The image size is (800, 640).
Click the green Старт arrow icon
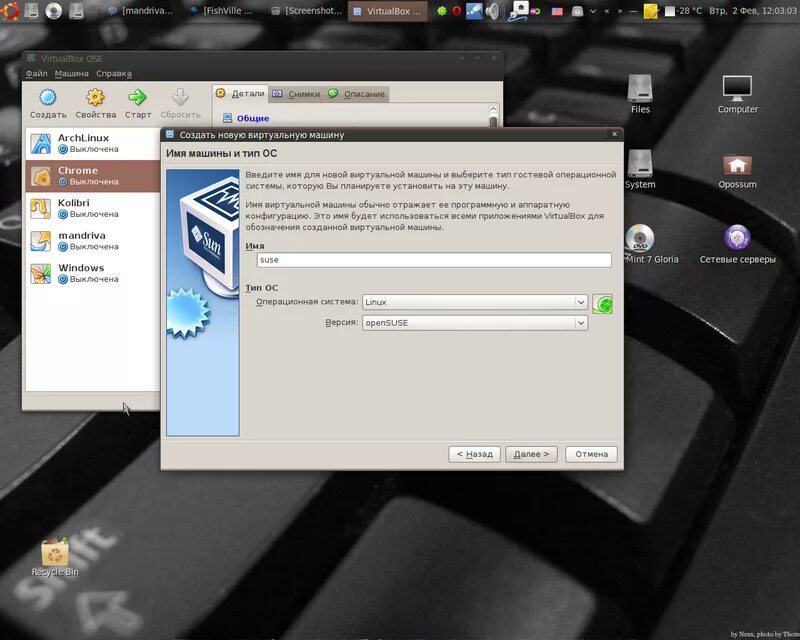(138, 97)
